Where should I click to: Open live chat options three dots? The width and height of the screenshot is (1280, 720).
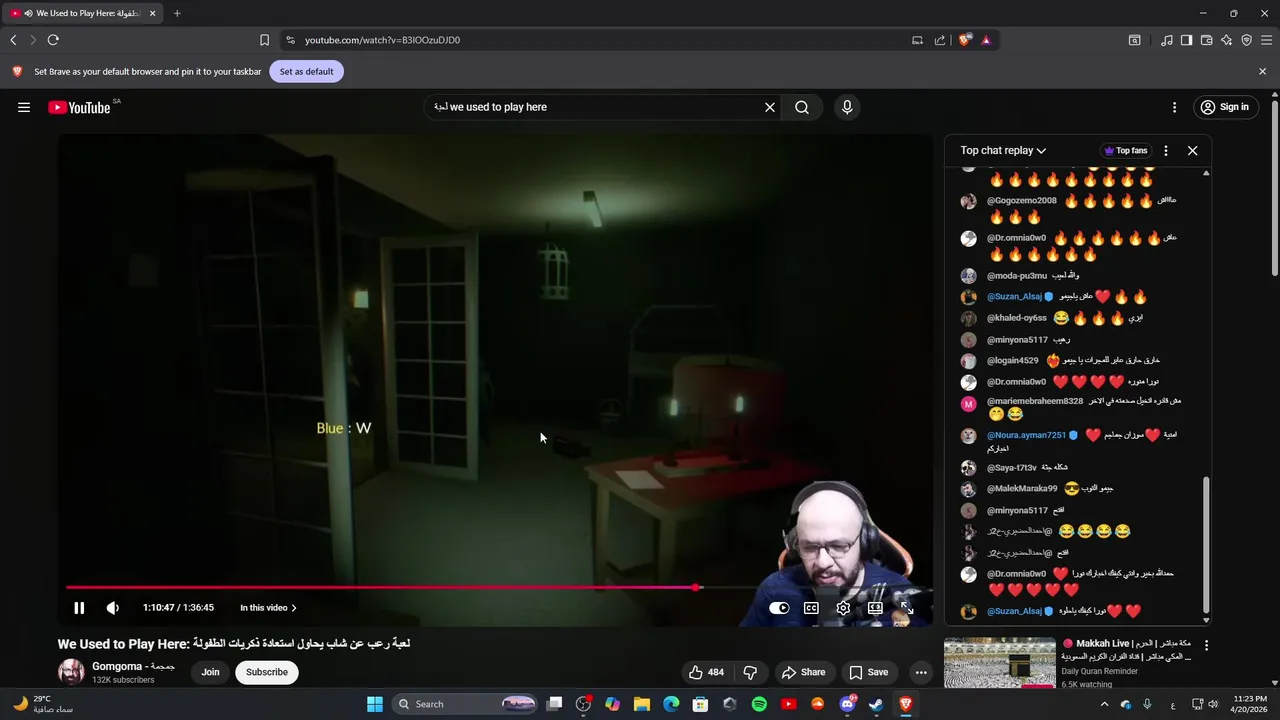tap(1165, 151)
